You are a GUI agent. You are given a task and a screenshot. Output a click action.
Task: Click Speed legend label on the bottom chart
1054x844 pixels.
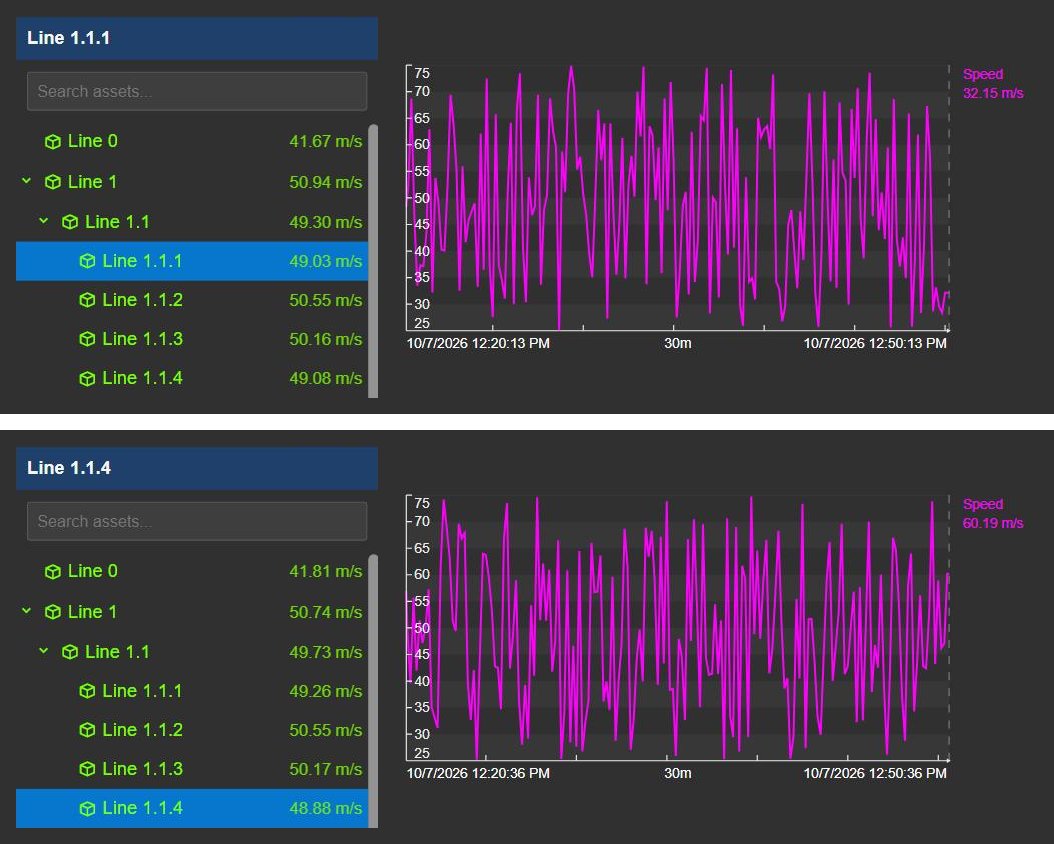click(x=983, y=505)
